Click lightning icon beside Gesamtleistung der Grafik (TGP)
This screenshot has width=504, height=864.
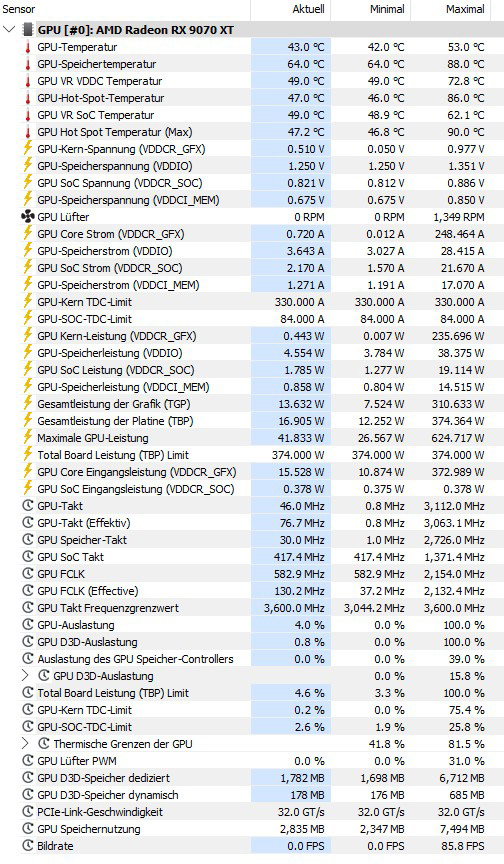click(x=28, y=404)
